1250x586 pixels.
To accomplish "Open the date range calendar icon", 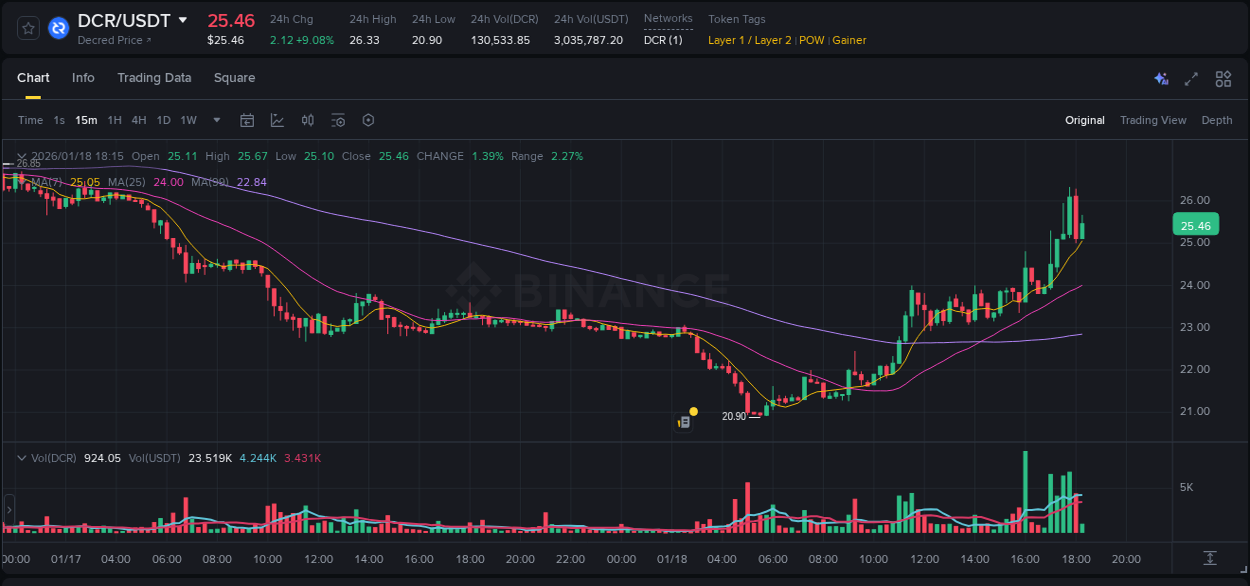I will (x=247, y=120).
